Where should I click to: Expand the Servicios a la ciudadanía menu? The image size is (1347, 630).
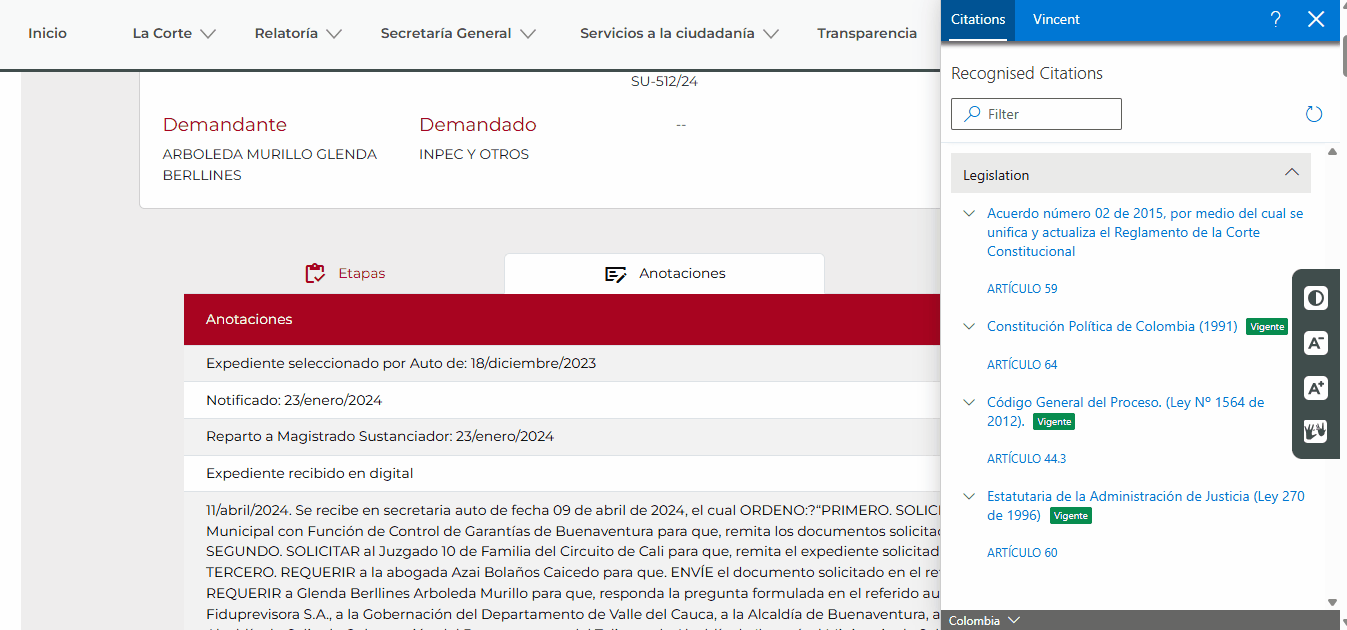click(x=679, y=33)
